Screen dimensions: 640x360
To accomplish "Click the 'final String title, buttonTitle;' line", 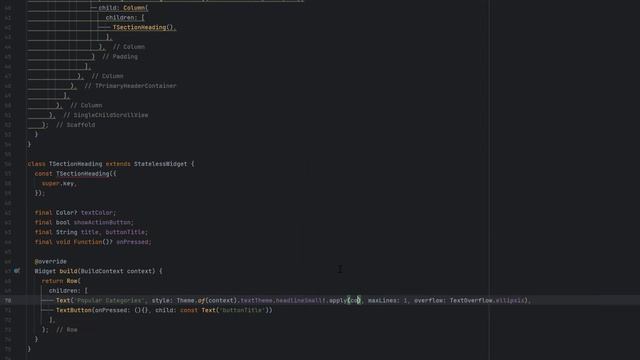I will [91, 232].
